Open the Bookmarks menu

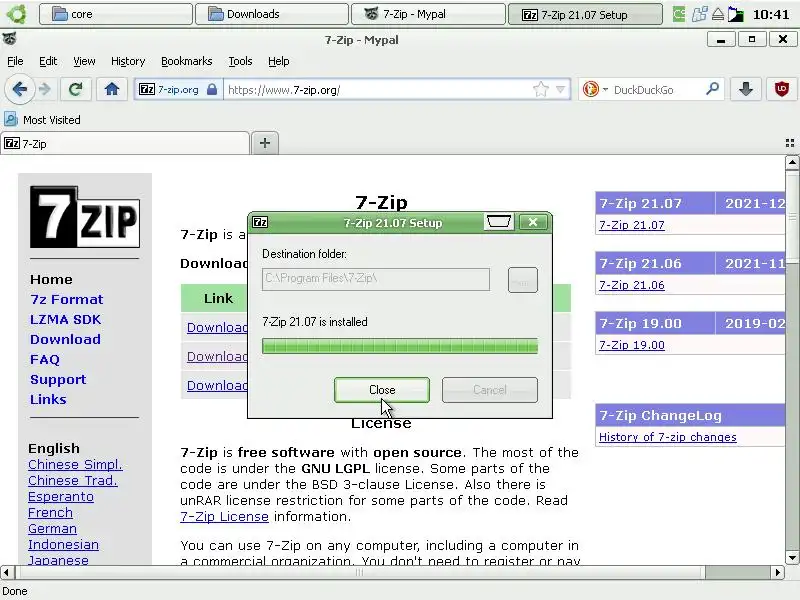click(187, 61)
